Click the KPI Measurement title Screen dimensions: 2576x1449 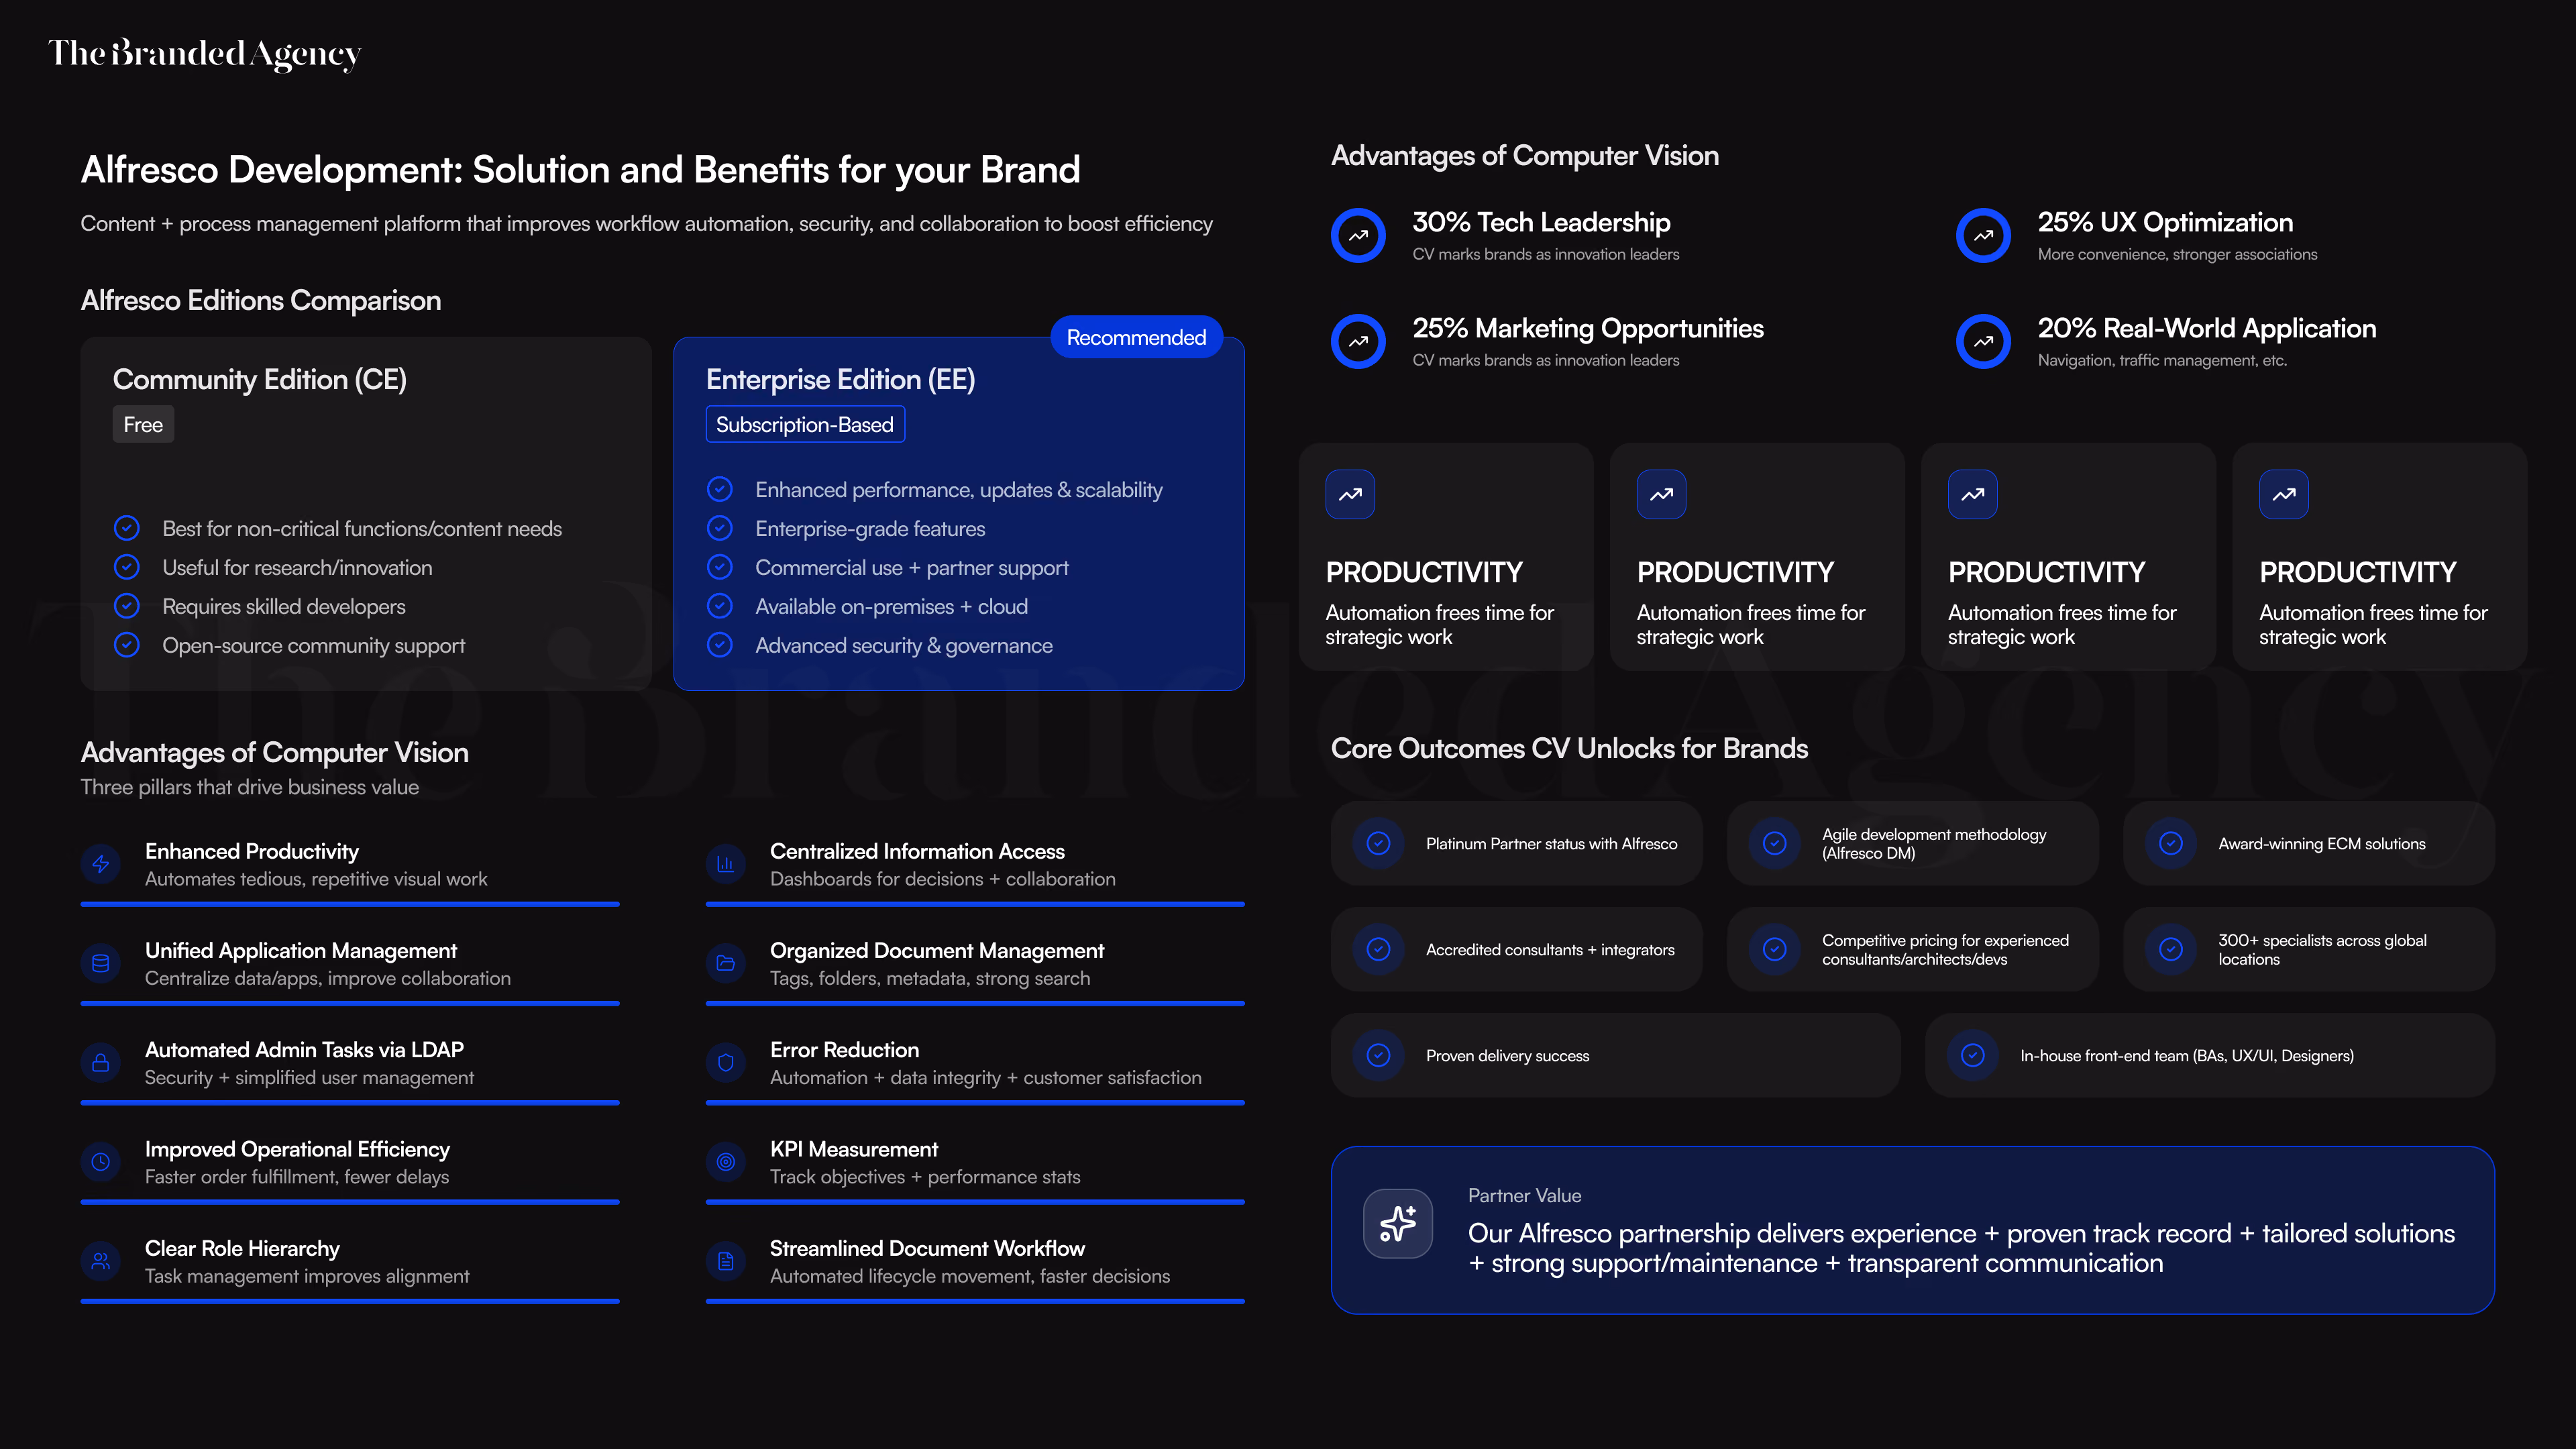854,1150
